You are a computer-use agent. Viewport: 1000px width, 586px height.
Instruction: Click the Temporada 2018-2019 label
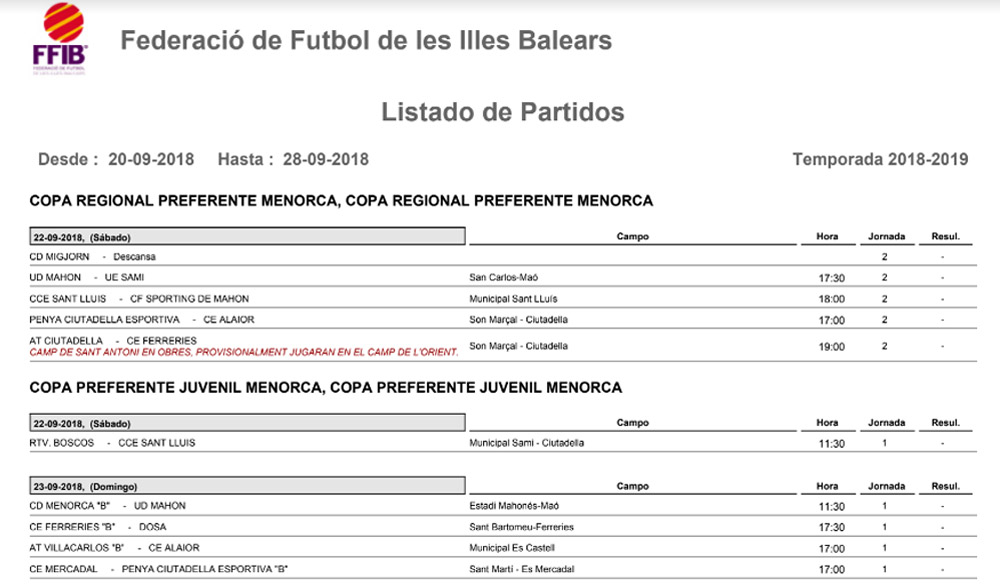point(880,160)
